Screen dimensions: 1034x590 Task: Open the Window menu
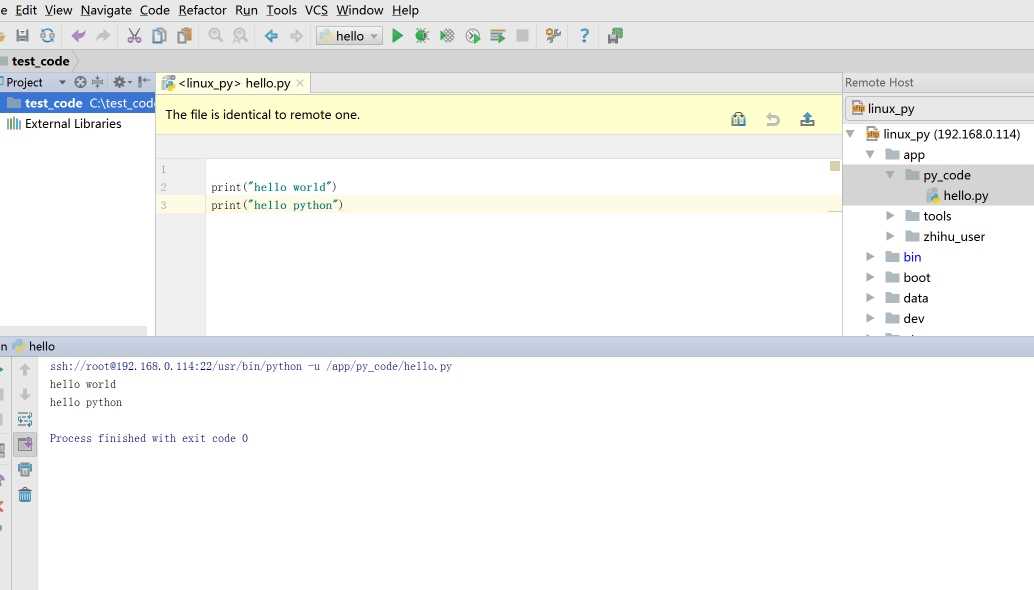(x=359, y=10)
